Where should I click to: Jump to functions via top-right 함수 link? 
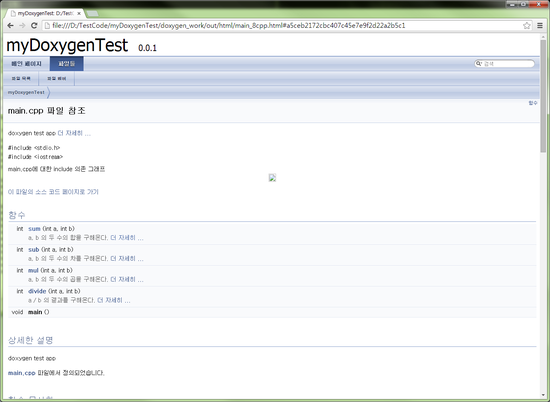pyautogui.click(x=533, y=103)
